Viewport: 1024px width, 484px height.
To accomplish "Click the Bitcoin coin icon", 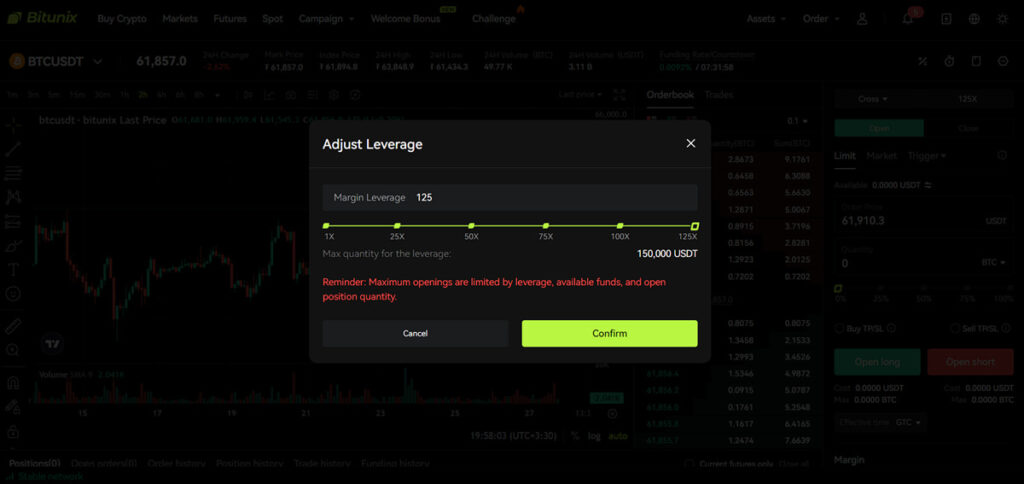I will coord(16,61).
